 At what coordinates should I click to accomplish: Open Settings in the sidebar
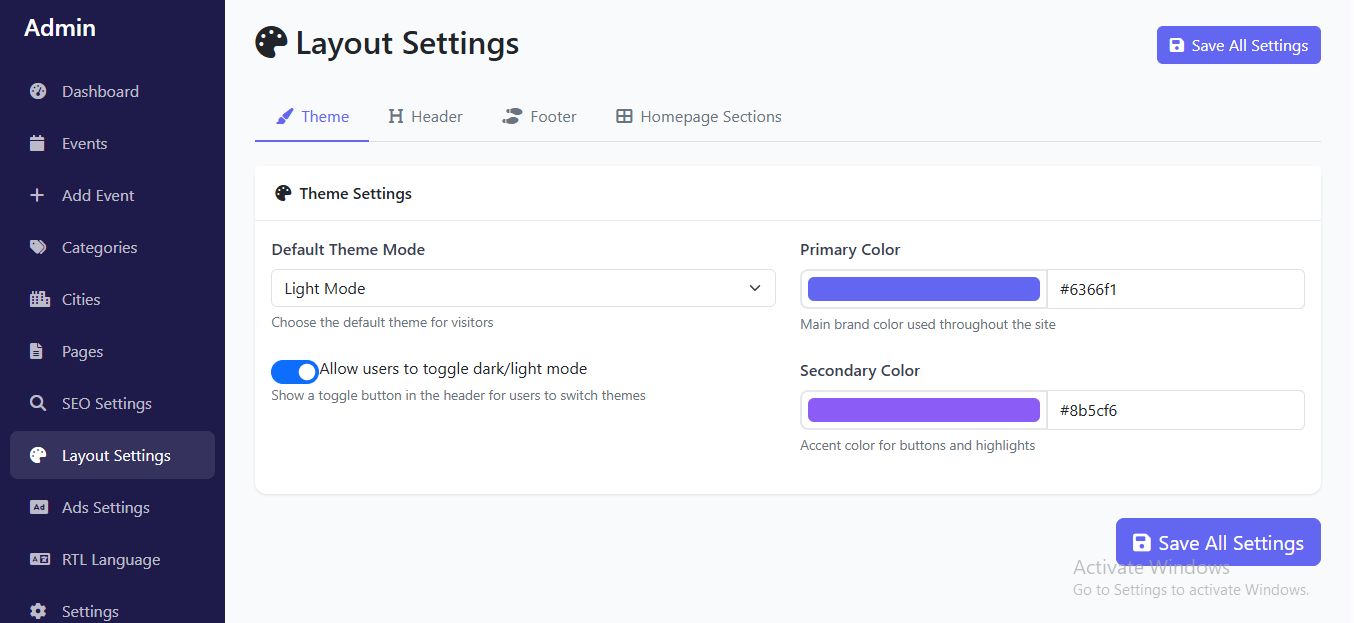[x=90, y=611]
